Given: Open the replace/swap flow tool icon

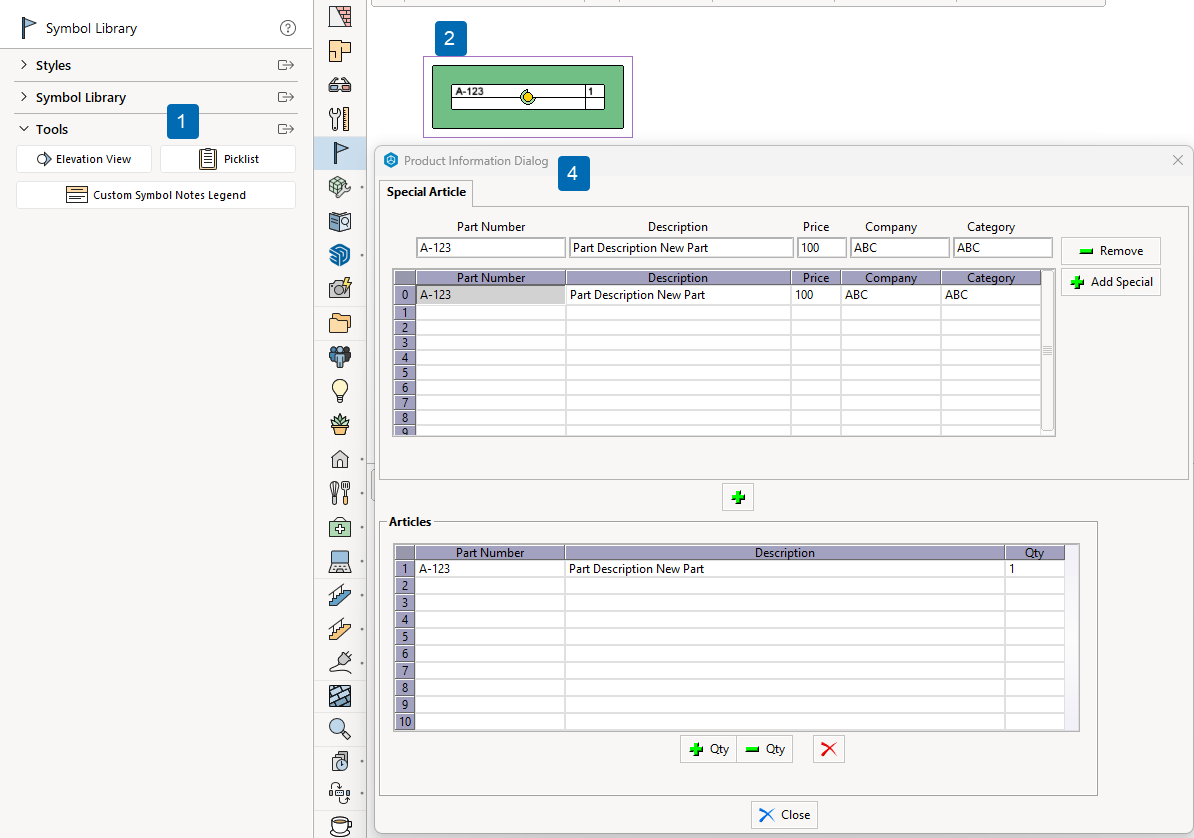Looking at the screenshot, I should [340, 793].
